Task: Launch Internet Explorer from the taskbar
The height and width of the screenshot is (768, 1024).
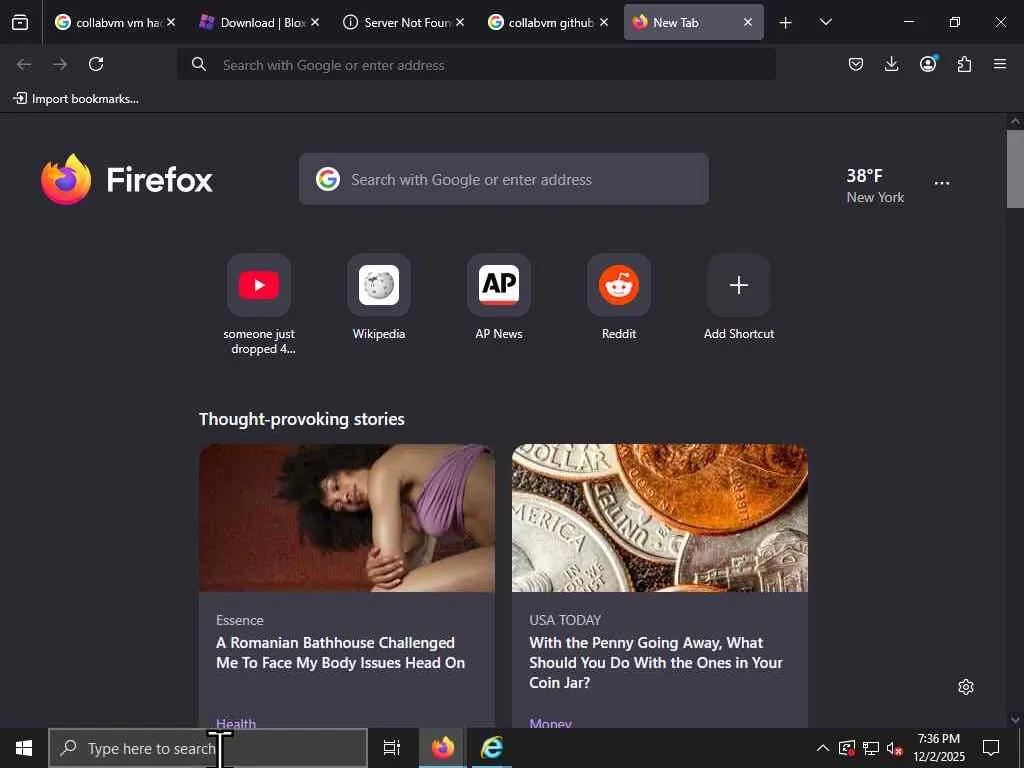Action: pyautogui.click(x=491, y=748)
